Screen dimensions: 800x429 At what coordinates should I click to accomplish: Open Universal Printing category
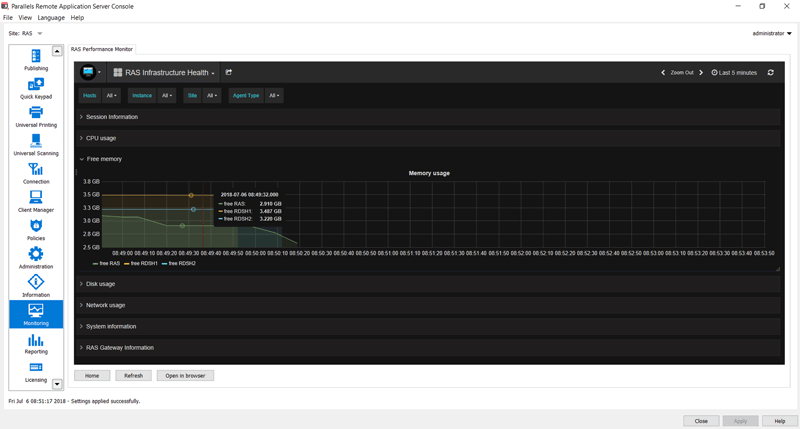point(36,117)
